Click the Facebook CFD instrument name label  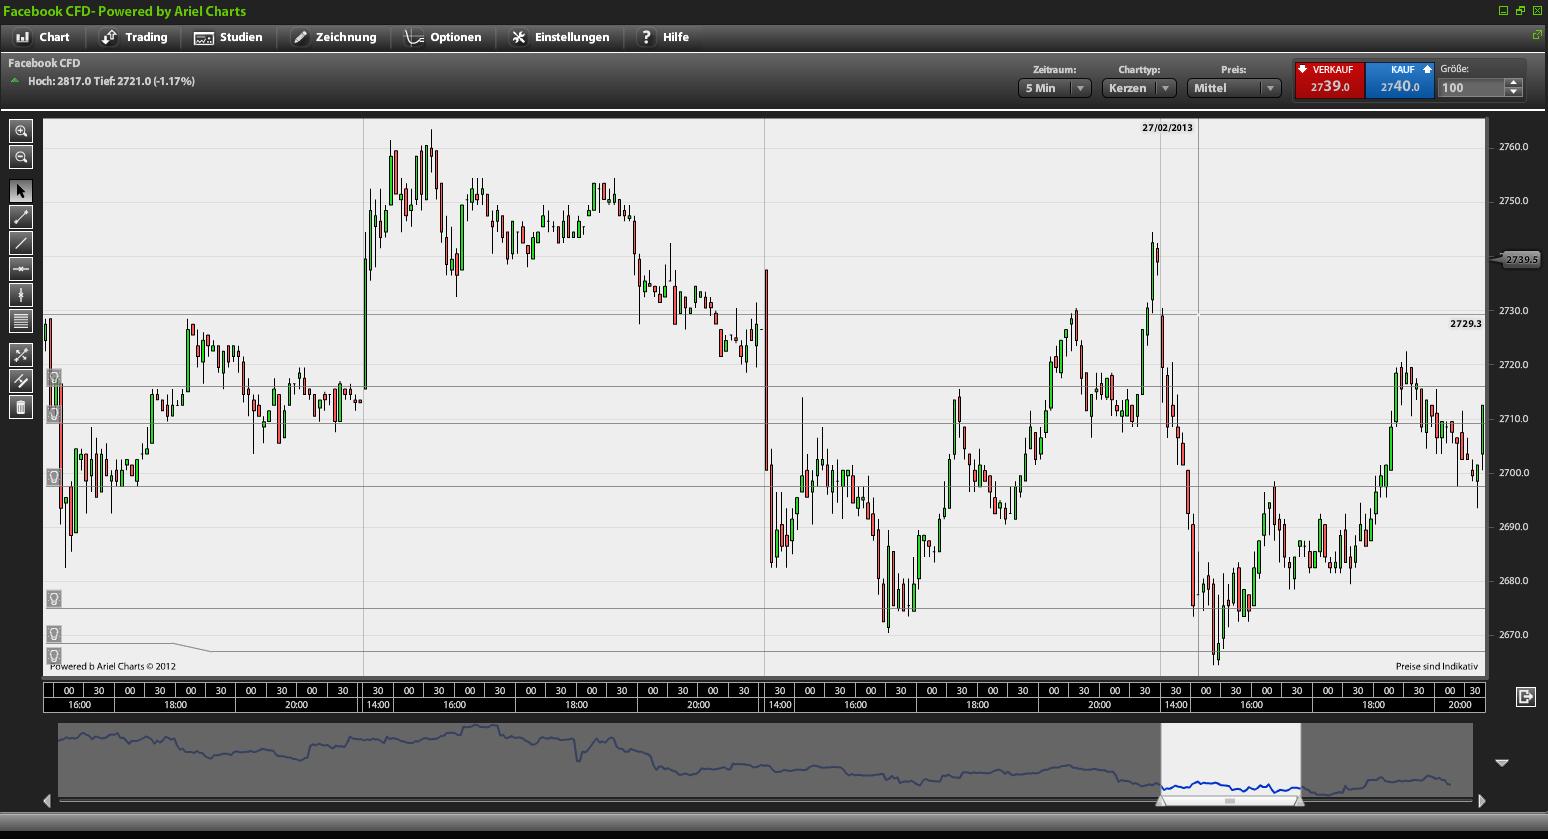coord(44,63)
